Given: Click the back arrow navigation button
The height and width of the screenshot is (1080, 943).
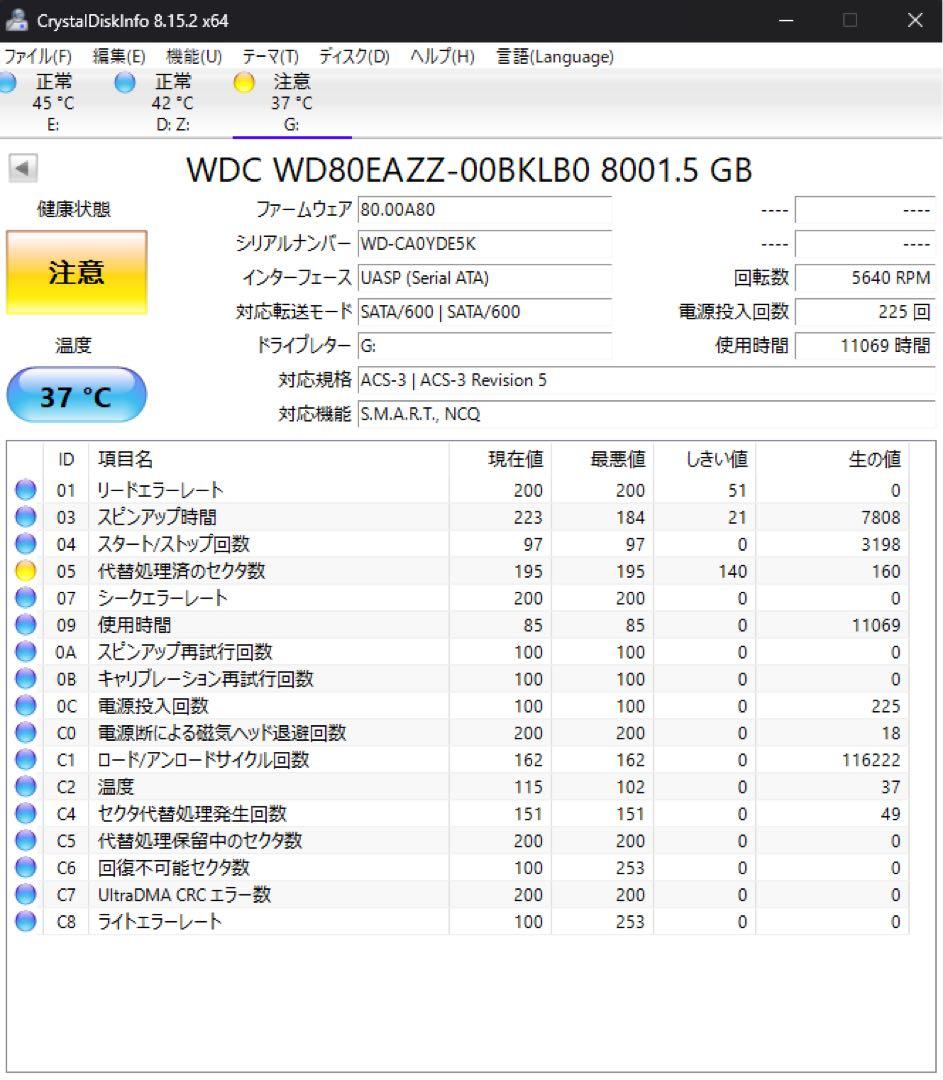Looking at the screenshot, I should pos(22,166).
